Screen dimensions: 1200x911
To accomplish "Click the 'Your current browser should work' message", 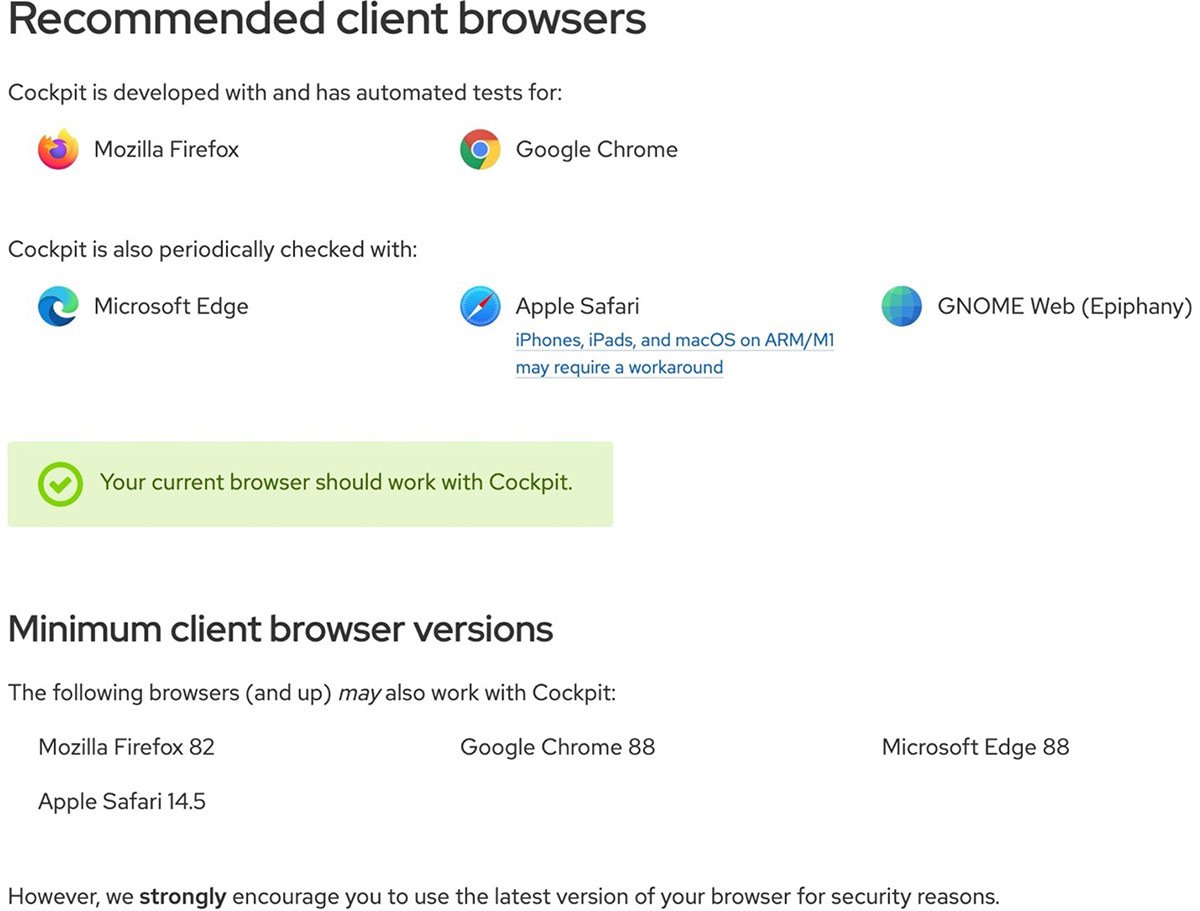I will coord(336,482).
